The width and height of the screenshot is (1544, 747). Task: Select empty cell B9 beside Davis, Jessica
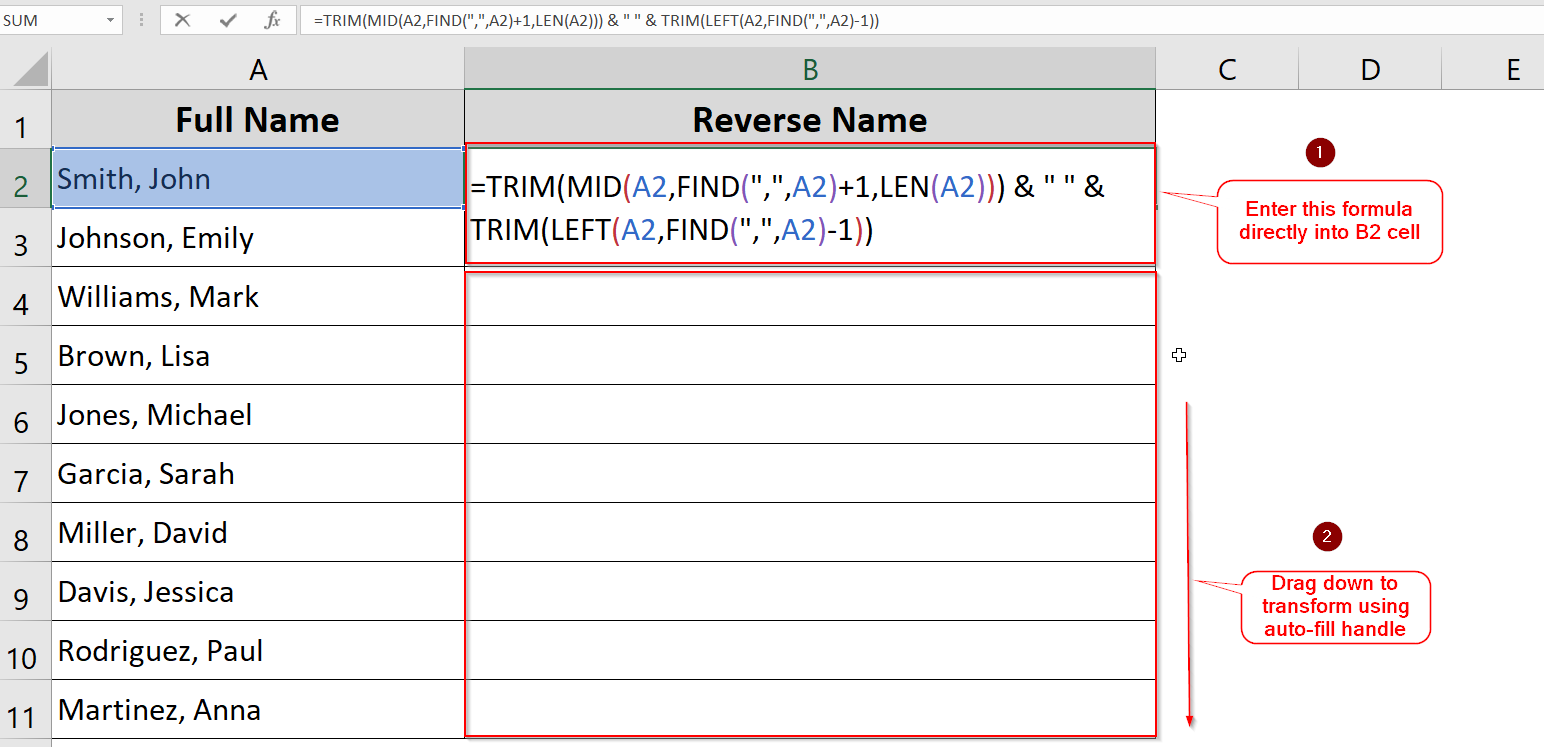click(810, 591)
